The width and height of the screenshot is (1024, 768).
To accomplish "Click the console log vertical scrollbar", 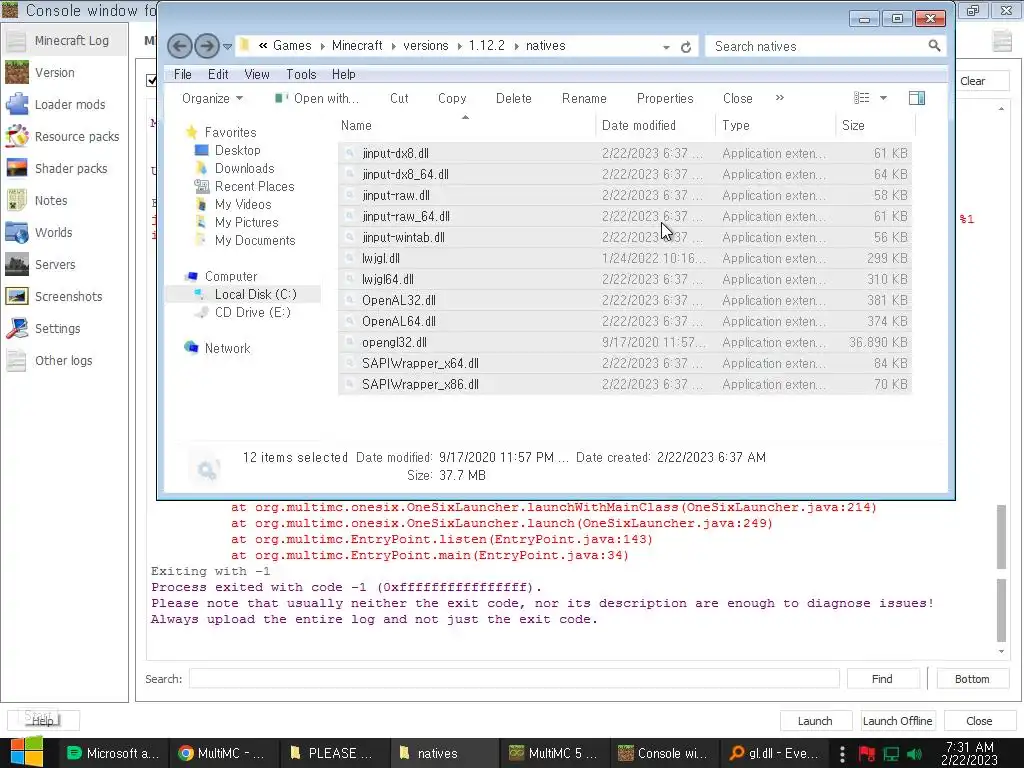I will tap(1001, 572).
